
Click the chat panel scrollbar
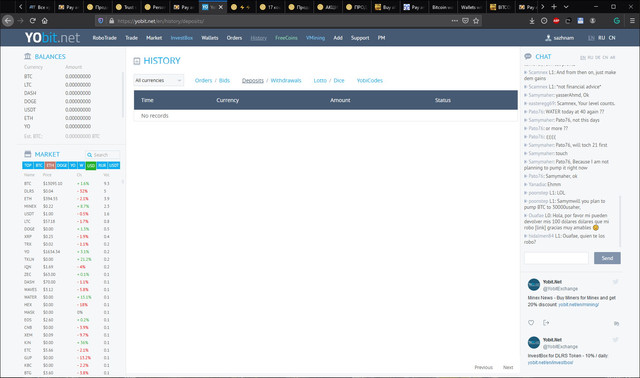(621, 222)
